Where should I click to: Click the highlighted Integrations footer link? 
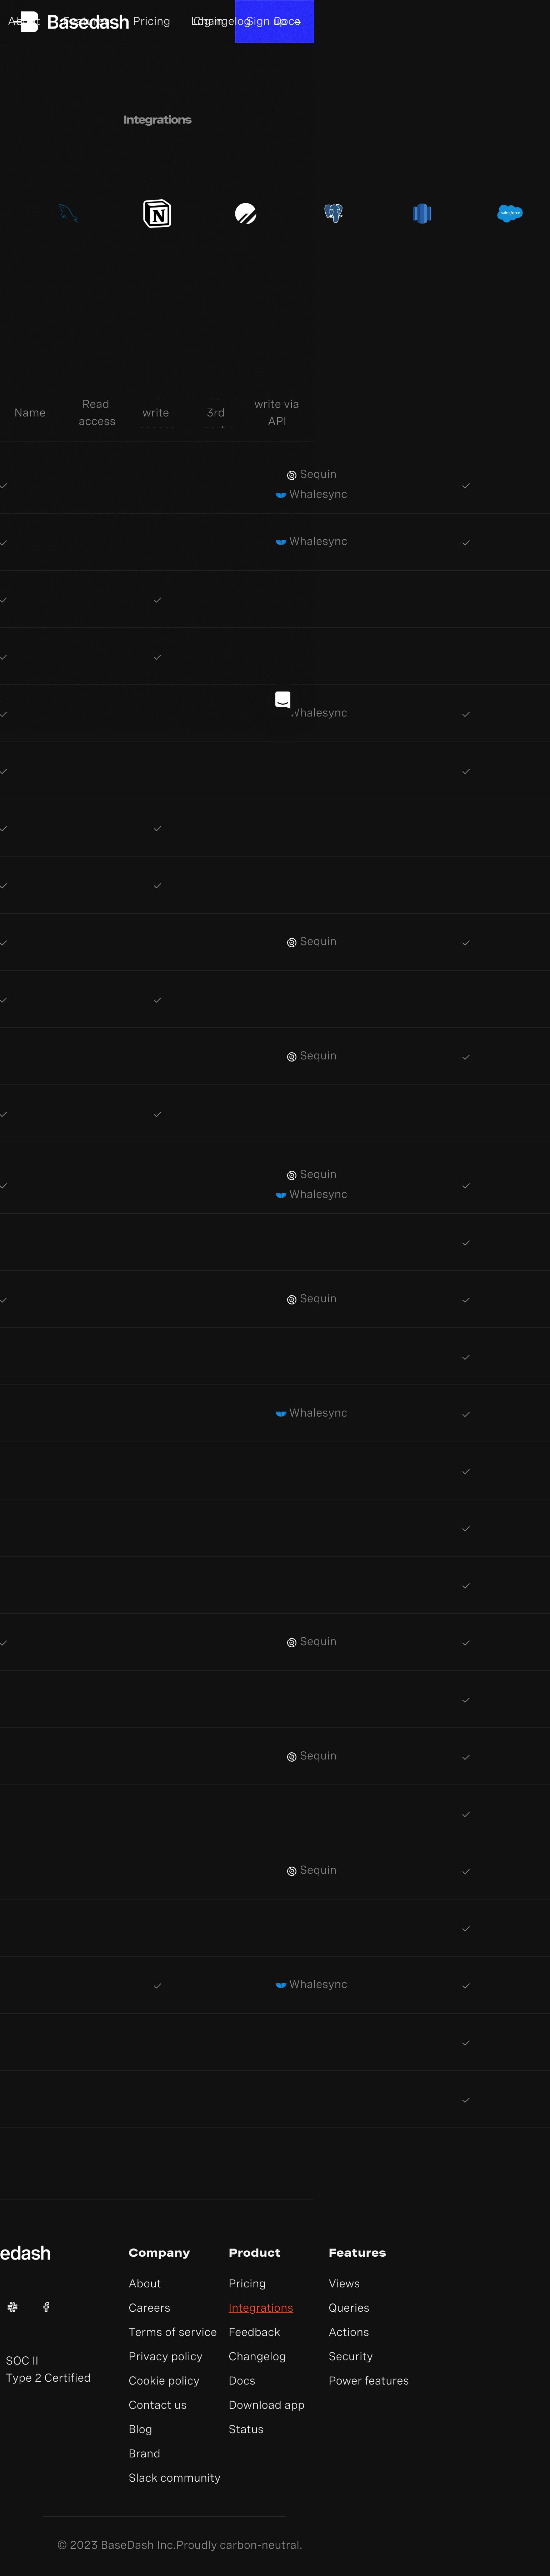pos(260,2308)
